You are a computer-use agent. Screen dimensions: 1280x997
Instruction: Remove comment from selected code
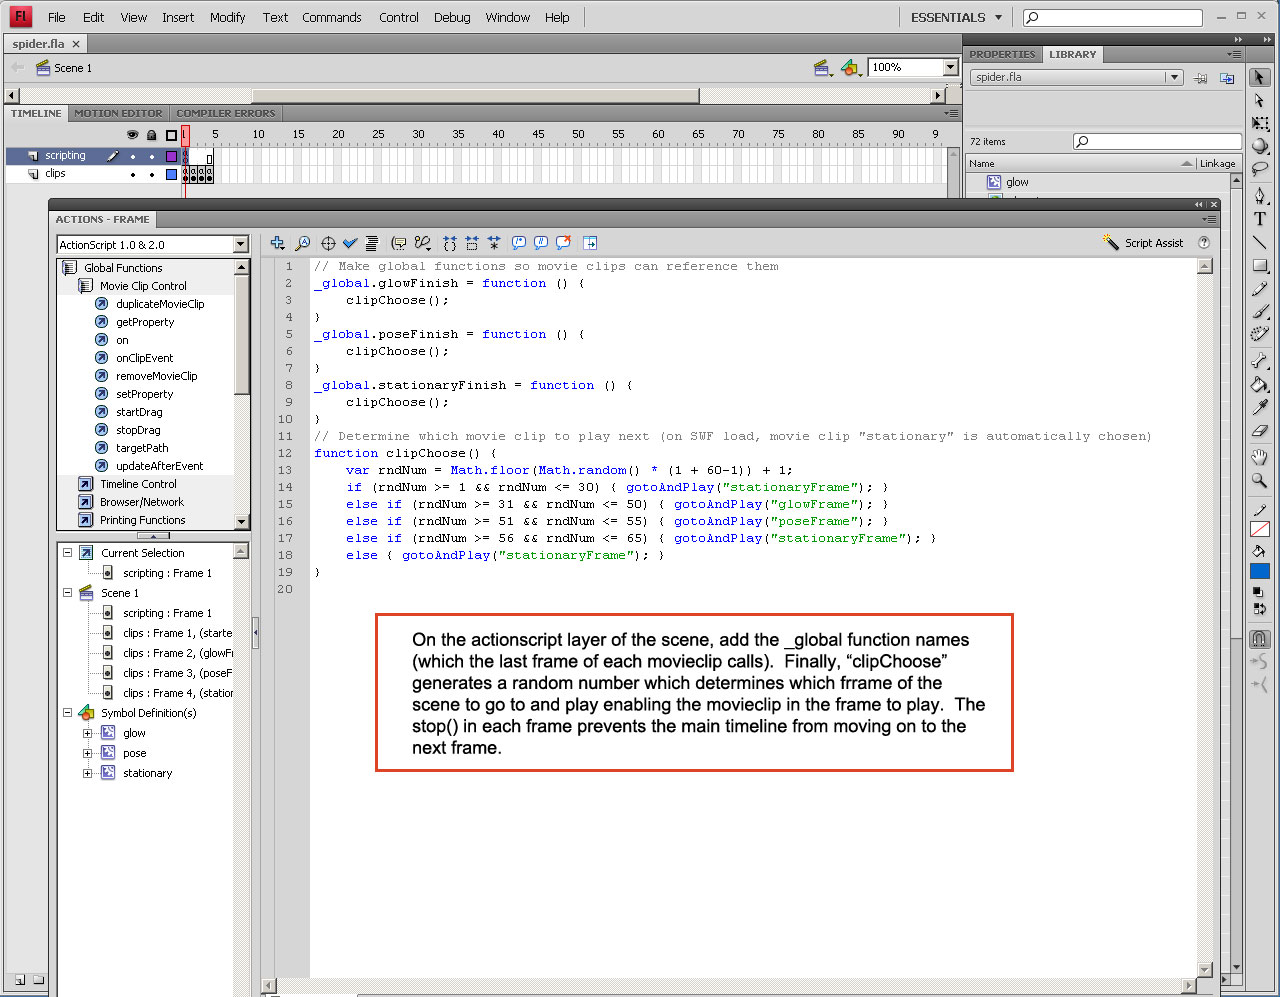[563, 243]
